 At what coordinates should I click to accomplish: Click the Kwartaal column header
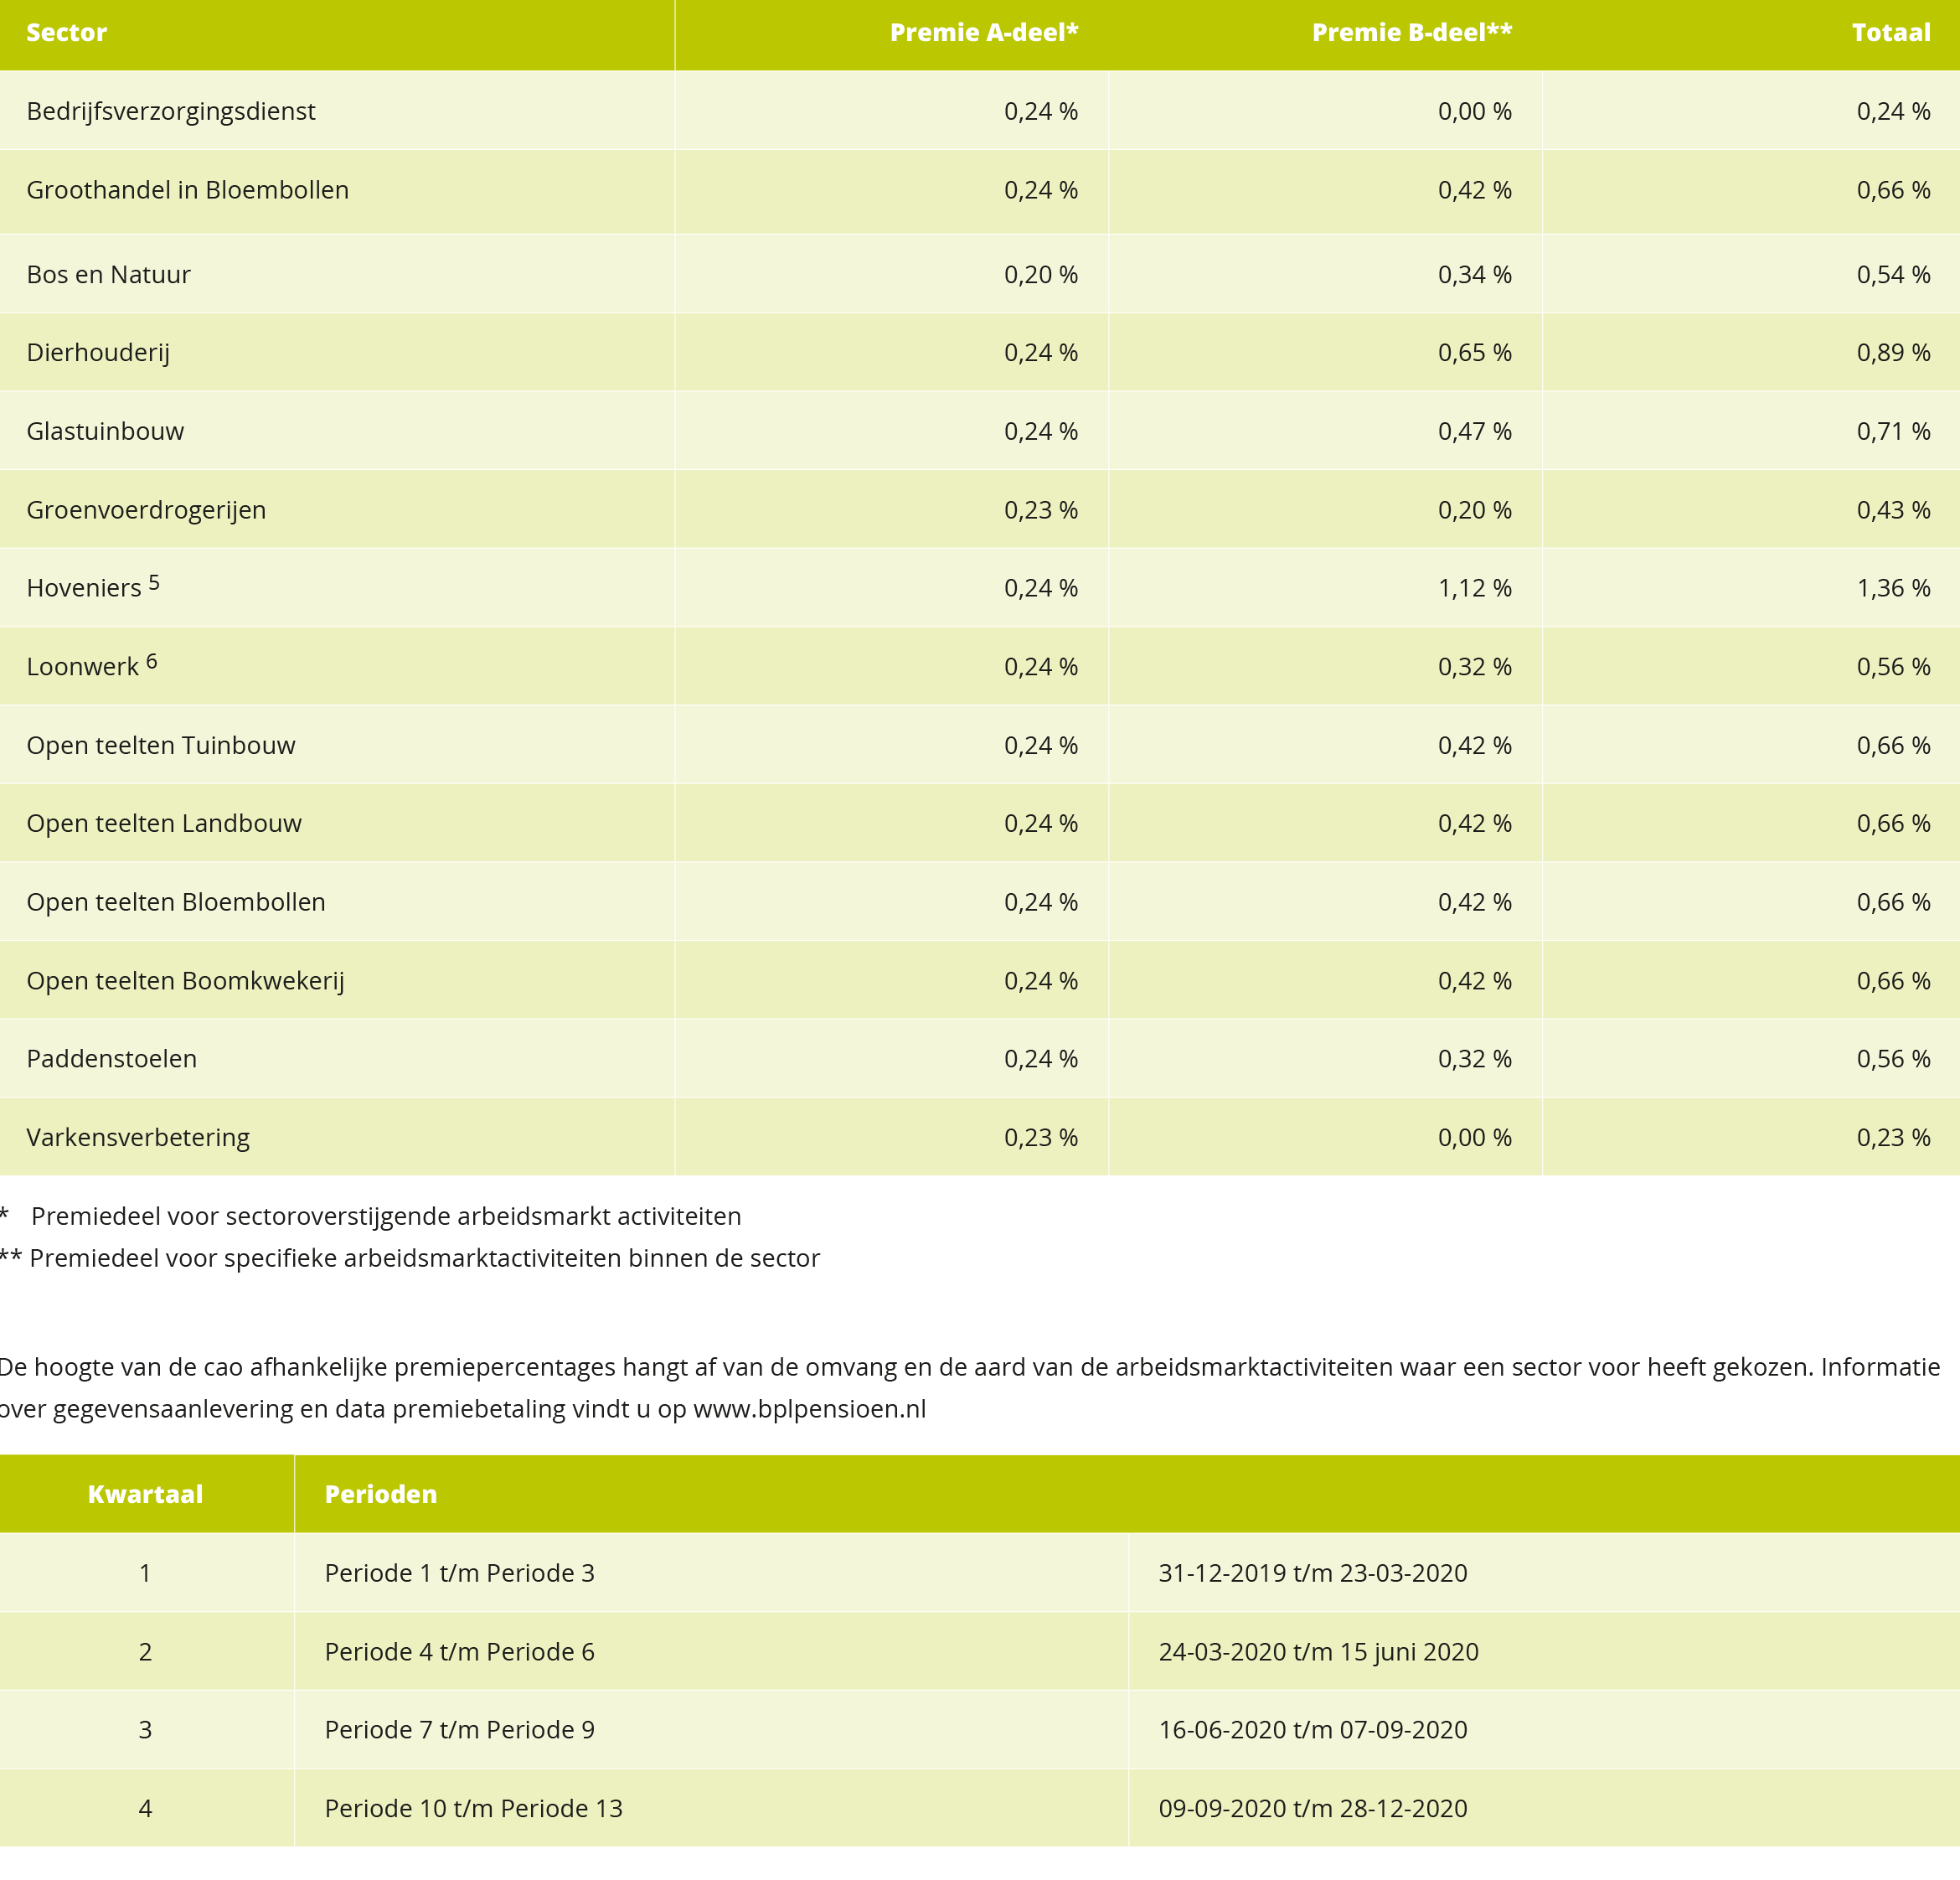click(146, 1494)
